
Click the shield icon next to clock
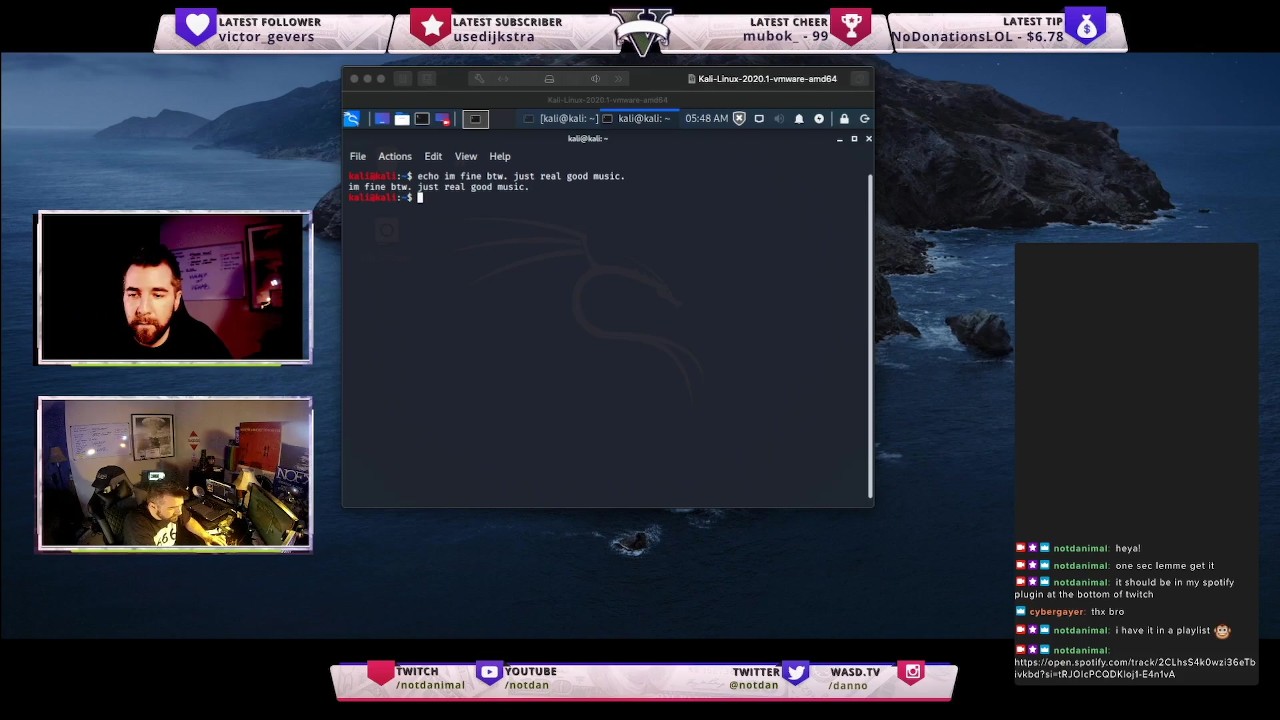click(739, 119)
